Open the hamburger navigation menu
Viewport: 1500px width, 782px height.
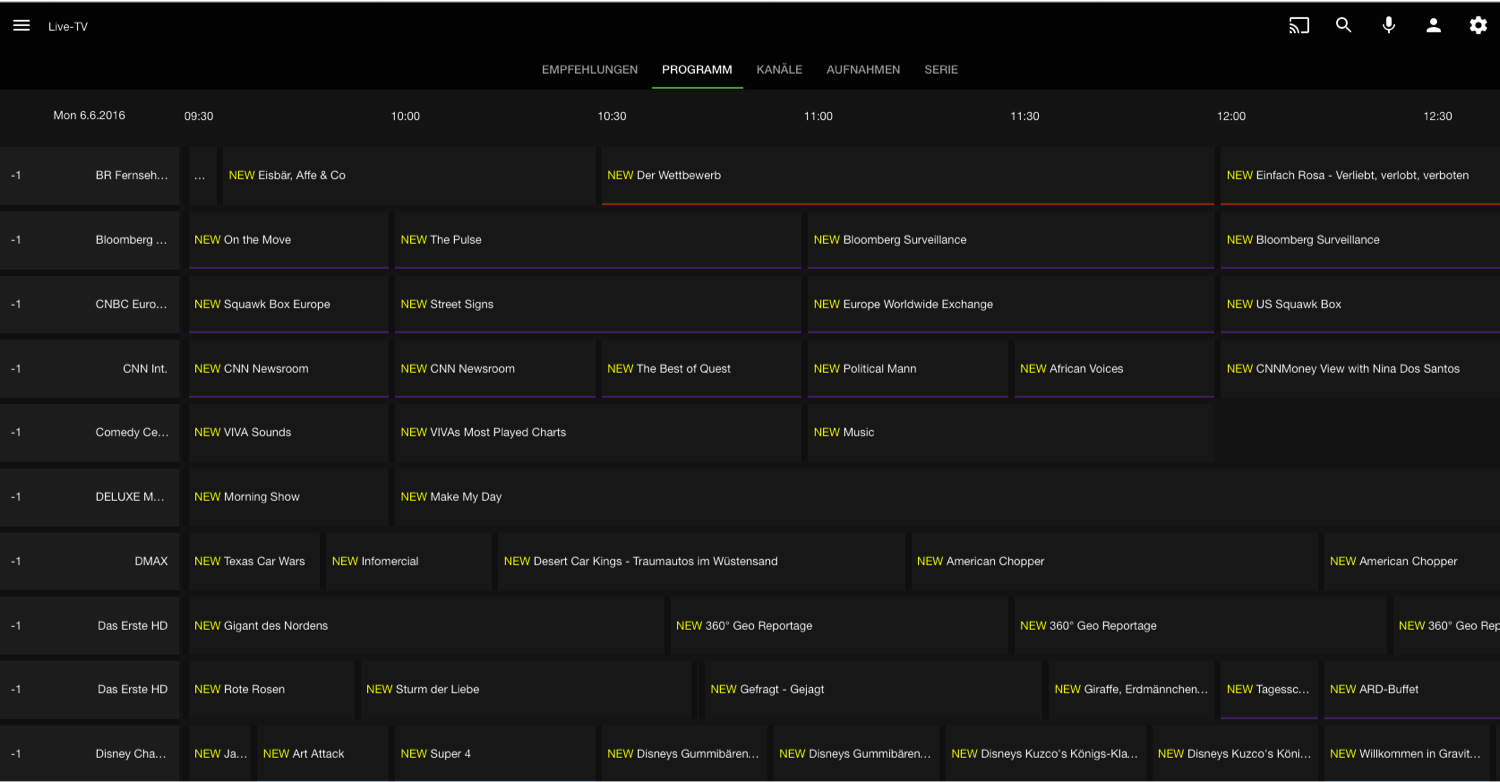tap(21, 26)
